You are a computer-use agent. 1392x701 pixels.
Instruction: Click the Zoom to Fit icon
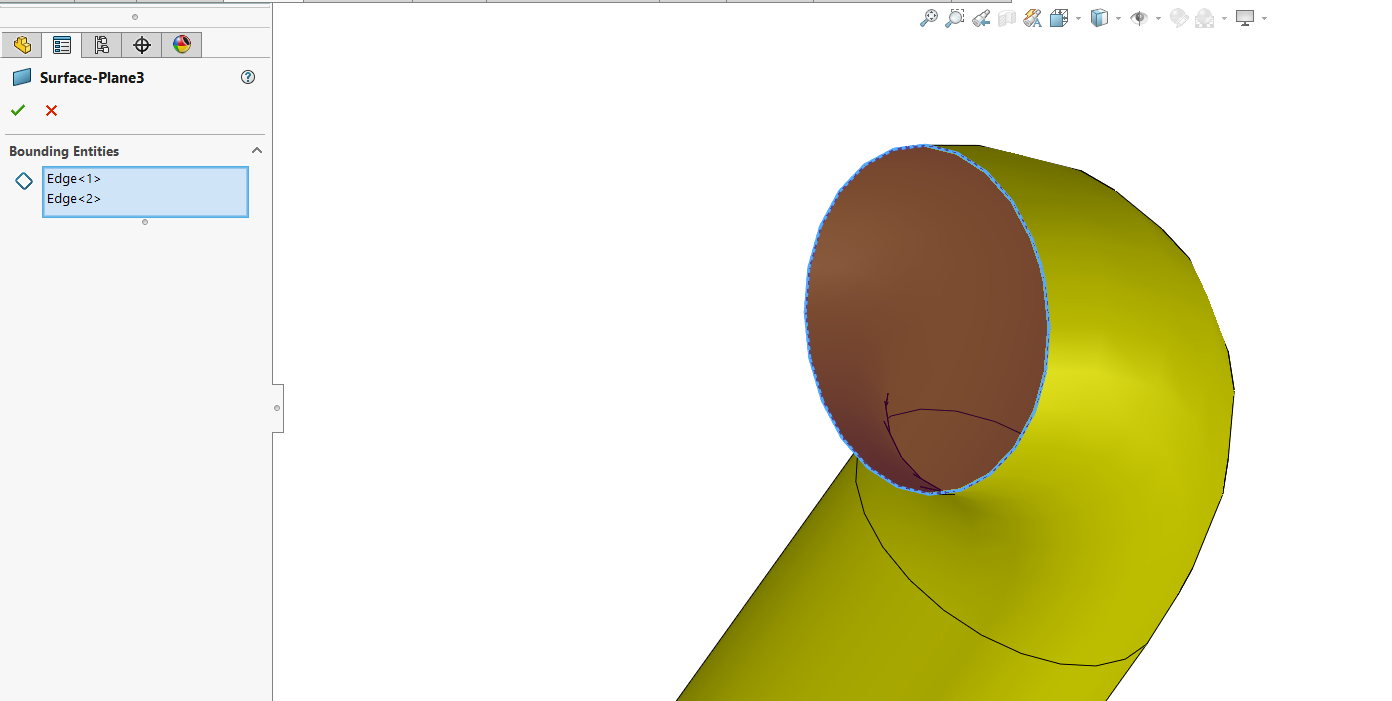pos(929,18)
